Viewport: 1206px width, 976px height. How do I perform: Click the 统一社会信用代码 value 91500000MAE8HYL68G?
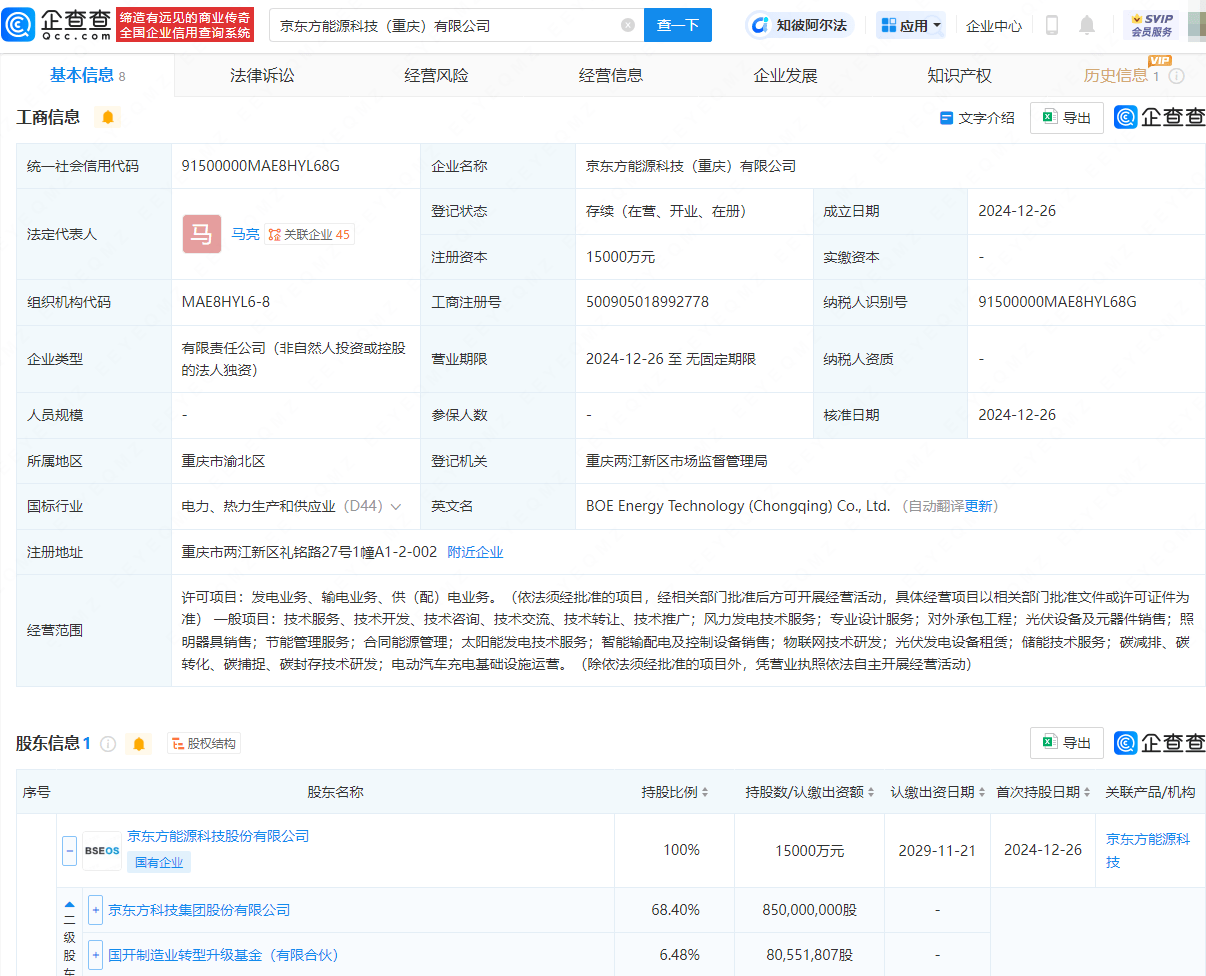point(261,166)
